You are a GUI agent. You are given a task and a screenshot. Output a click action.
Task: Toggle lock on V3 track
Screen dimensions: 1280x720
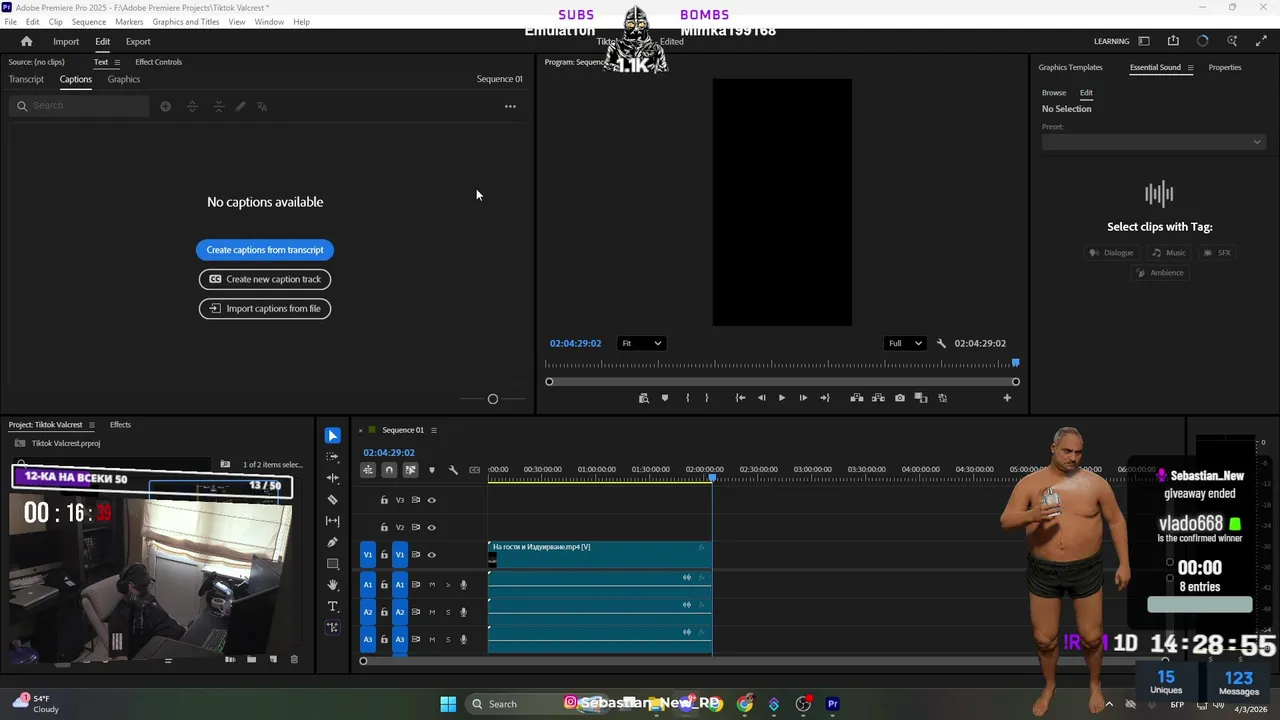(x=384, y=500)
